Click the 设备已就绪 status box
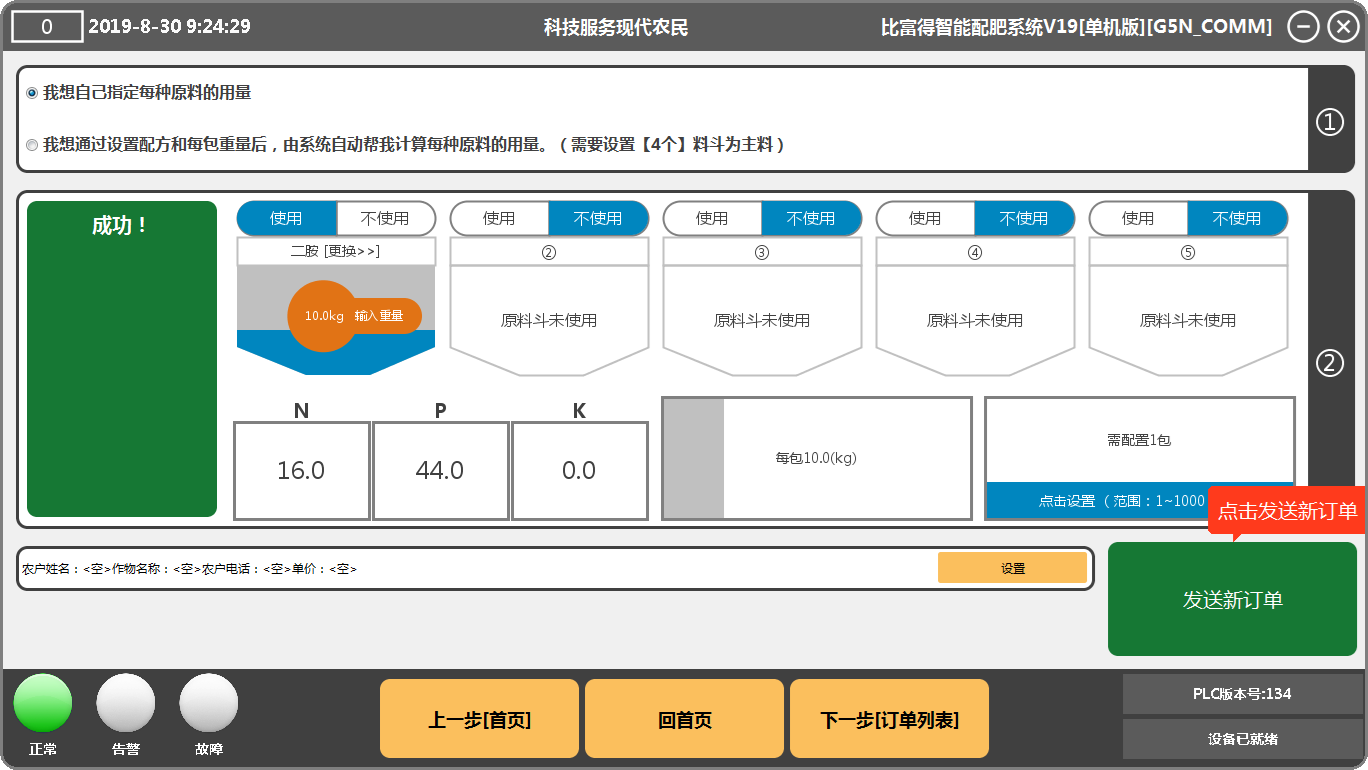This screenshot has width=1368, height=770. [x=1242, y=739]
